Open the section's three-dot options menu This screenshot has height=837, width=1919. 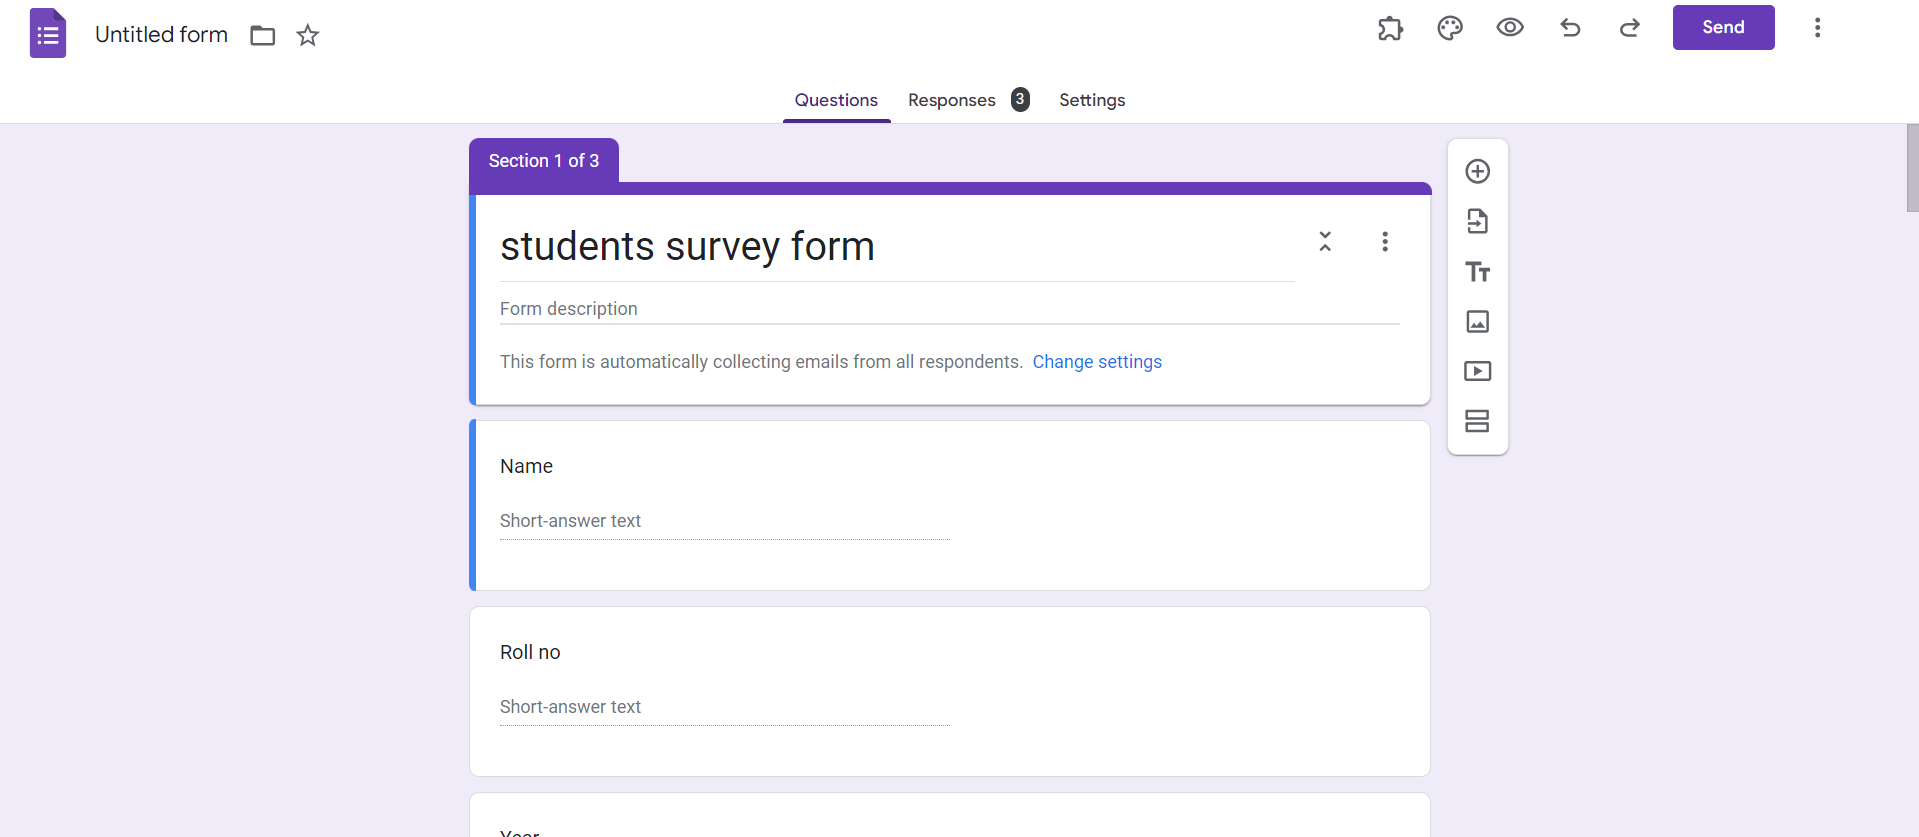(x=1385, y=241)
